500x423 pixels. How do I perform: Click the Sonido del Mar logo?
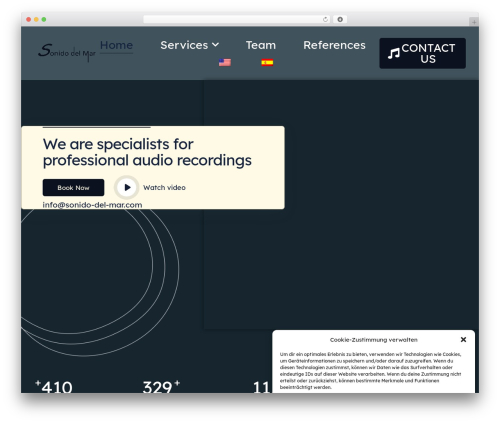[67, 52]
